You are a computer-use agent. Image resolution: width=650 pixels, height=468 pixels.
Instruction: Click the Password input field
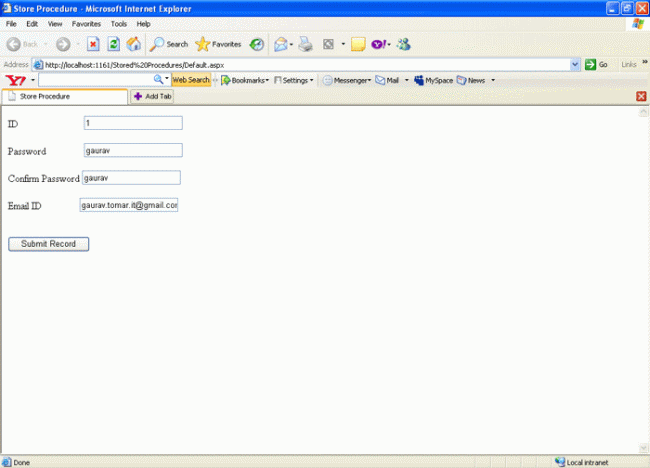tap(133, 150)
